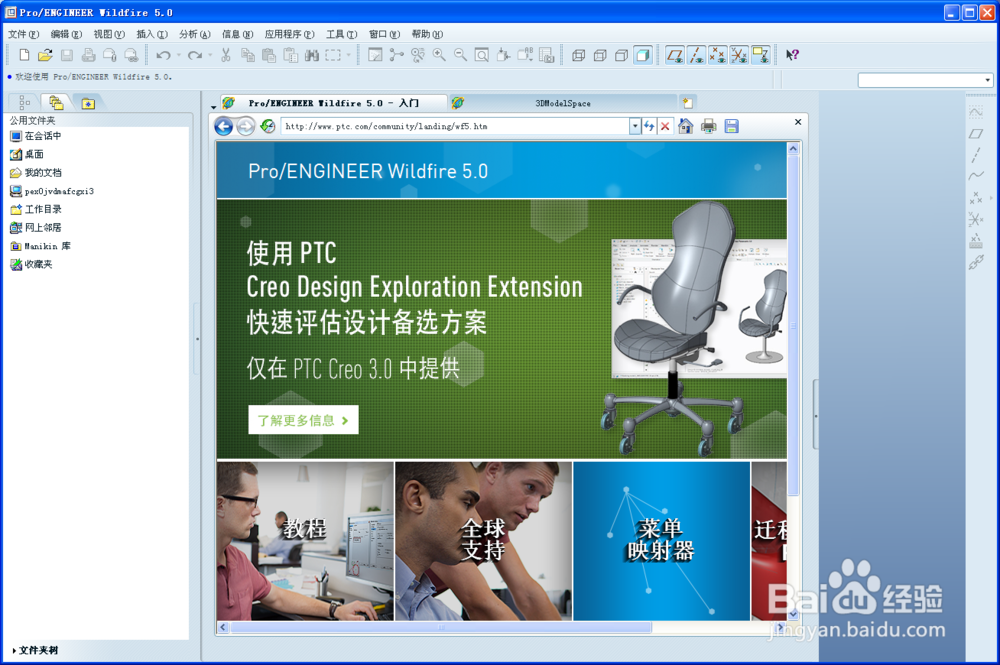Click the Cut scissors icon
Screen dimensions: 1000x665
click(226, 55)
